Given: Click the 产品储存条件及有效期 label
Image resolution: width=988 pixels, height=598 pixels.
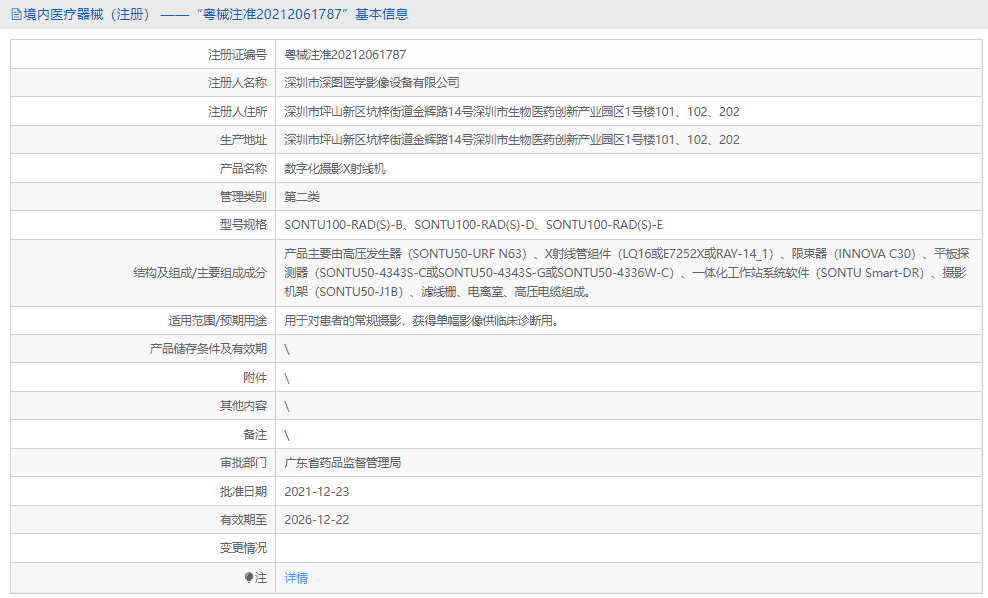Looking at the screenshot, I should (x=208, y=349).
